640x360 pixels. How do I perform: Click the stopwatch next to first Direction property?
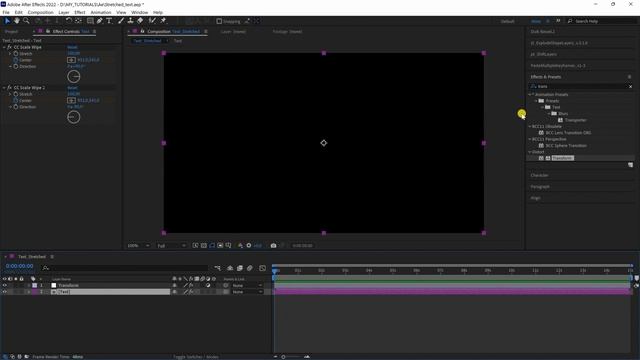pyautogui.click(x=16, y=66)
